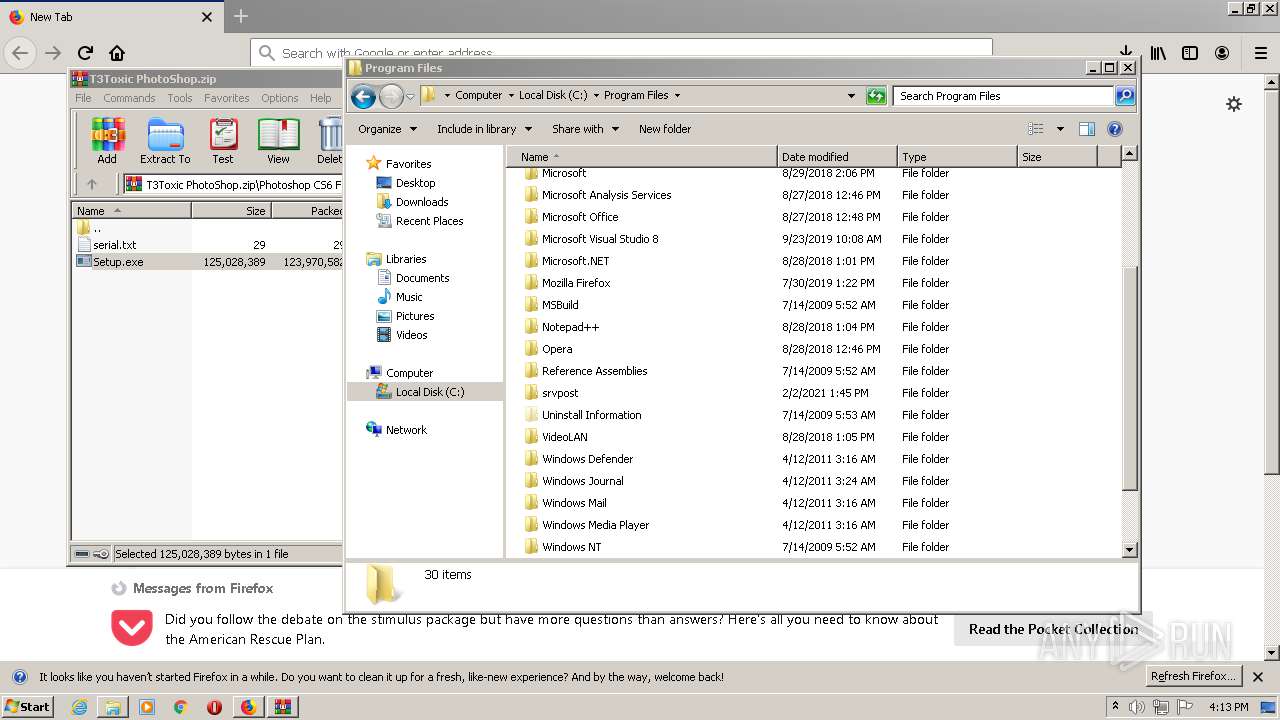1280x720 pixels.
Task: Click the New folder button
Action: [x=665, y=129]
